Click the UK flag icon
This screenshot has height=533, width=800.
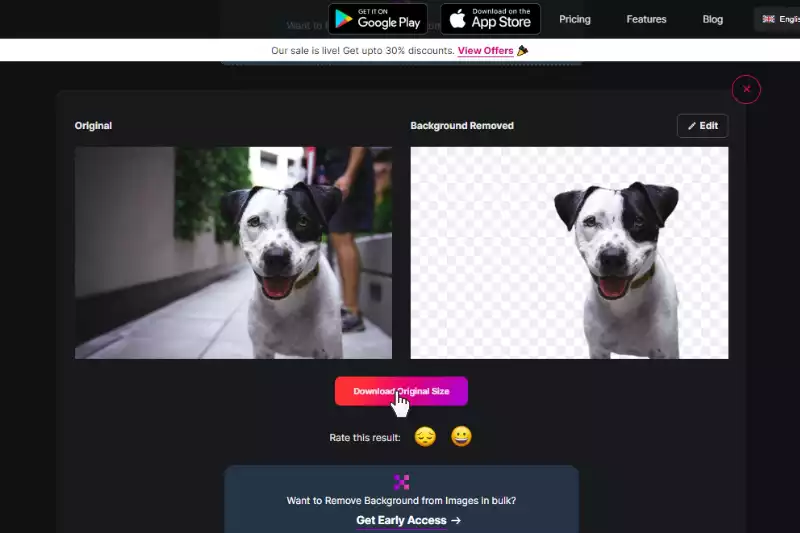click(x=768, y=19)
